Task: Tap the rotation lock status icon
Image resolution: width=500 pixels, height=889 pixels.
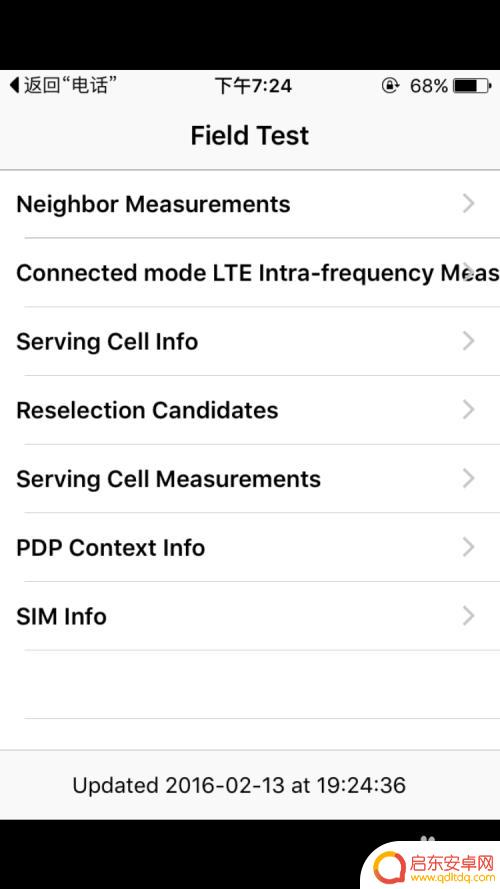Action: [x=389, y=86]
